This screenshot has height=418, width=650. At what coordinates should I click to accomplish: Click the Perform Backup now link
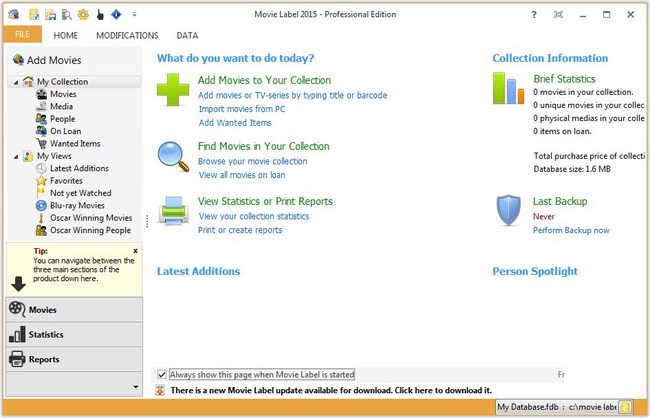pos(571,230)
